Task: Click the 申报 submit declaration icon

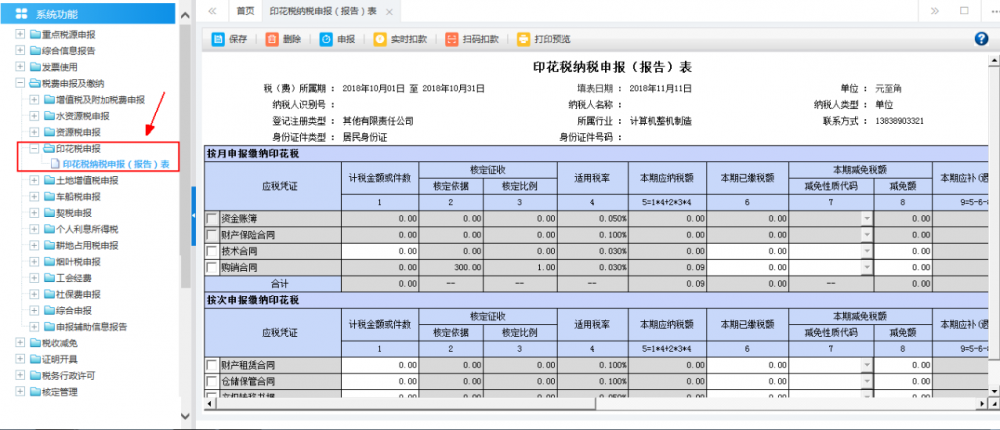Action: (326, 39)
